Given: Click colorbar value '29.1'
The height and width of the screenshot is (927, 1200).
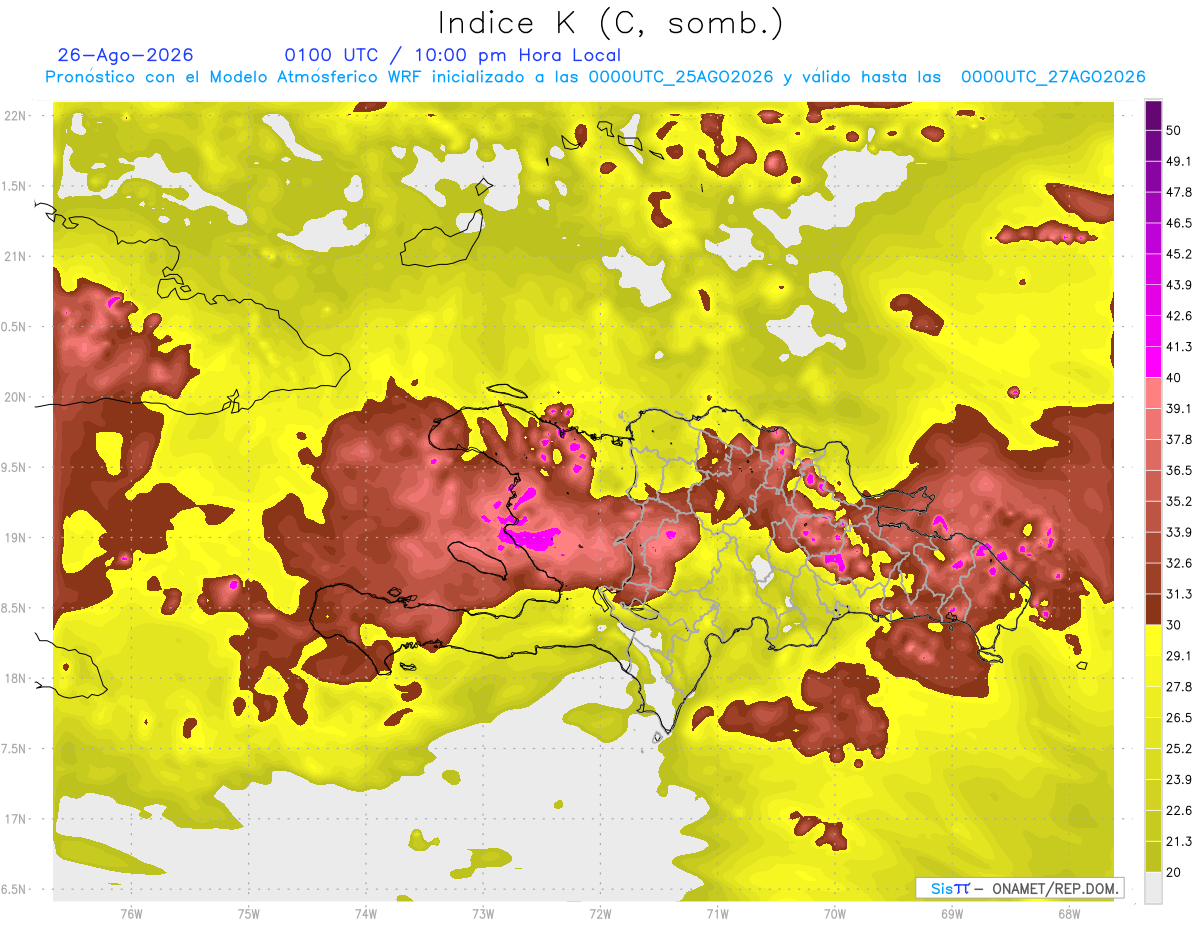Looking at the screenshot, I should 1179,656.
